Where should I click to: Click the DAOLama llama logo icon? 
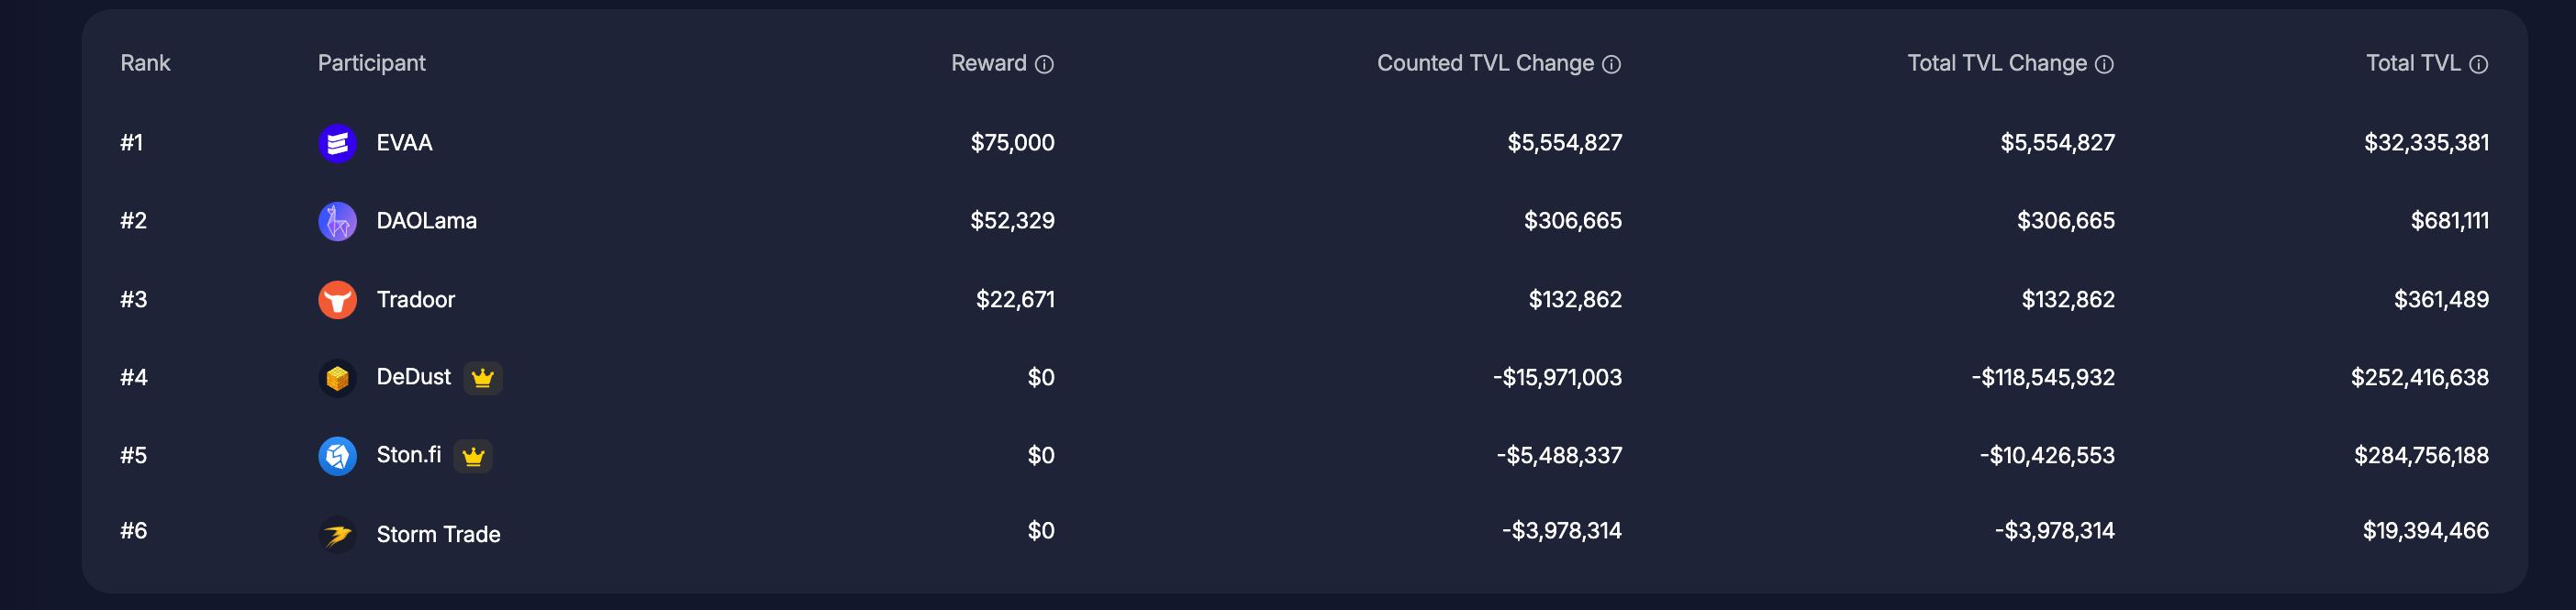coord(337,221)
